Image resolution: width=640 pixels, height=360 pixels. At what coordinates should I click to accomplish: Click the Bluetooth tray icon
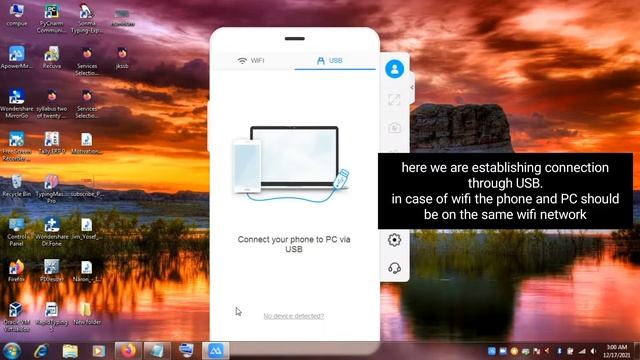coord(559,351)
